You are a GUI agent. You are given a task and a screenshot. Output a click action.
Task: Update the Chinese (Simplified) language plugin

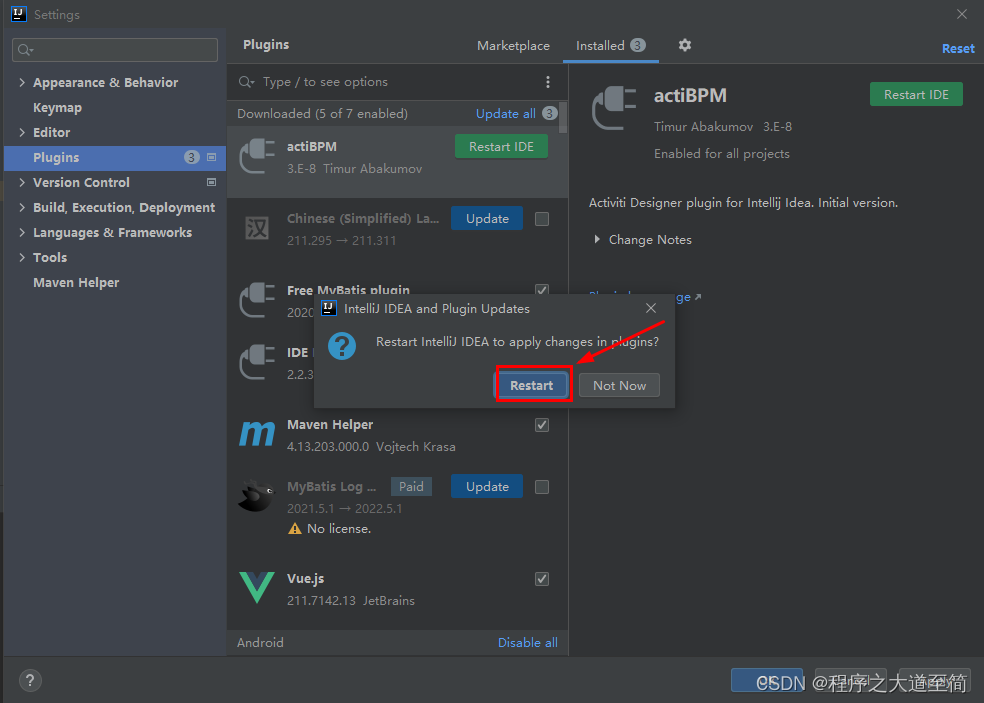pos(487,218)
